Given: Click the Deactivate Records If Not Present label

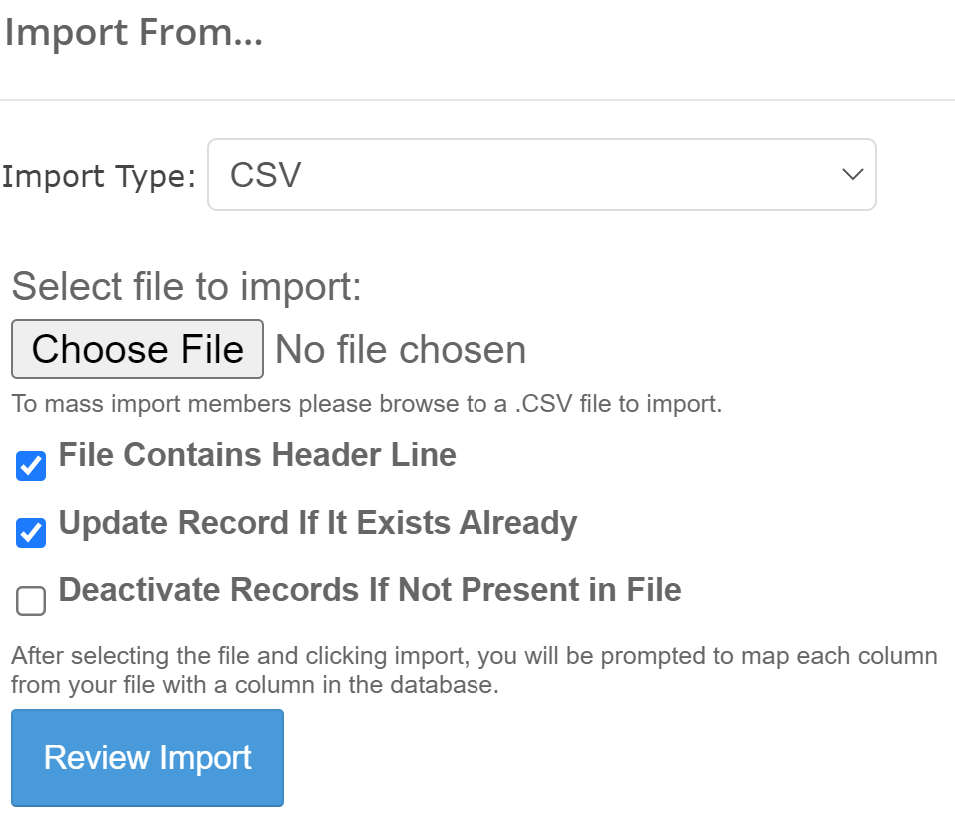Looking at the screenshot, I should (x=370, y=590).
